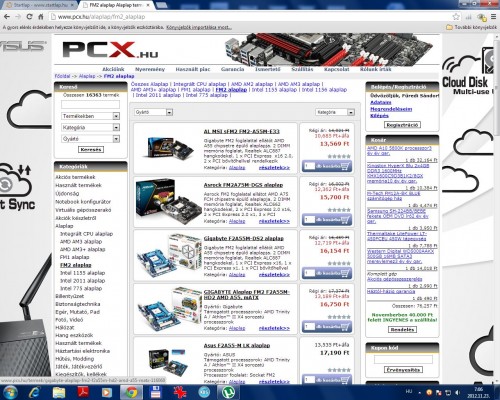The height and width of the screenshot is (400, 500).
Task: Open the Rólunk írták menu item
Action: (x=375, y=69)
